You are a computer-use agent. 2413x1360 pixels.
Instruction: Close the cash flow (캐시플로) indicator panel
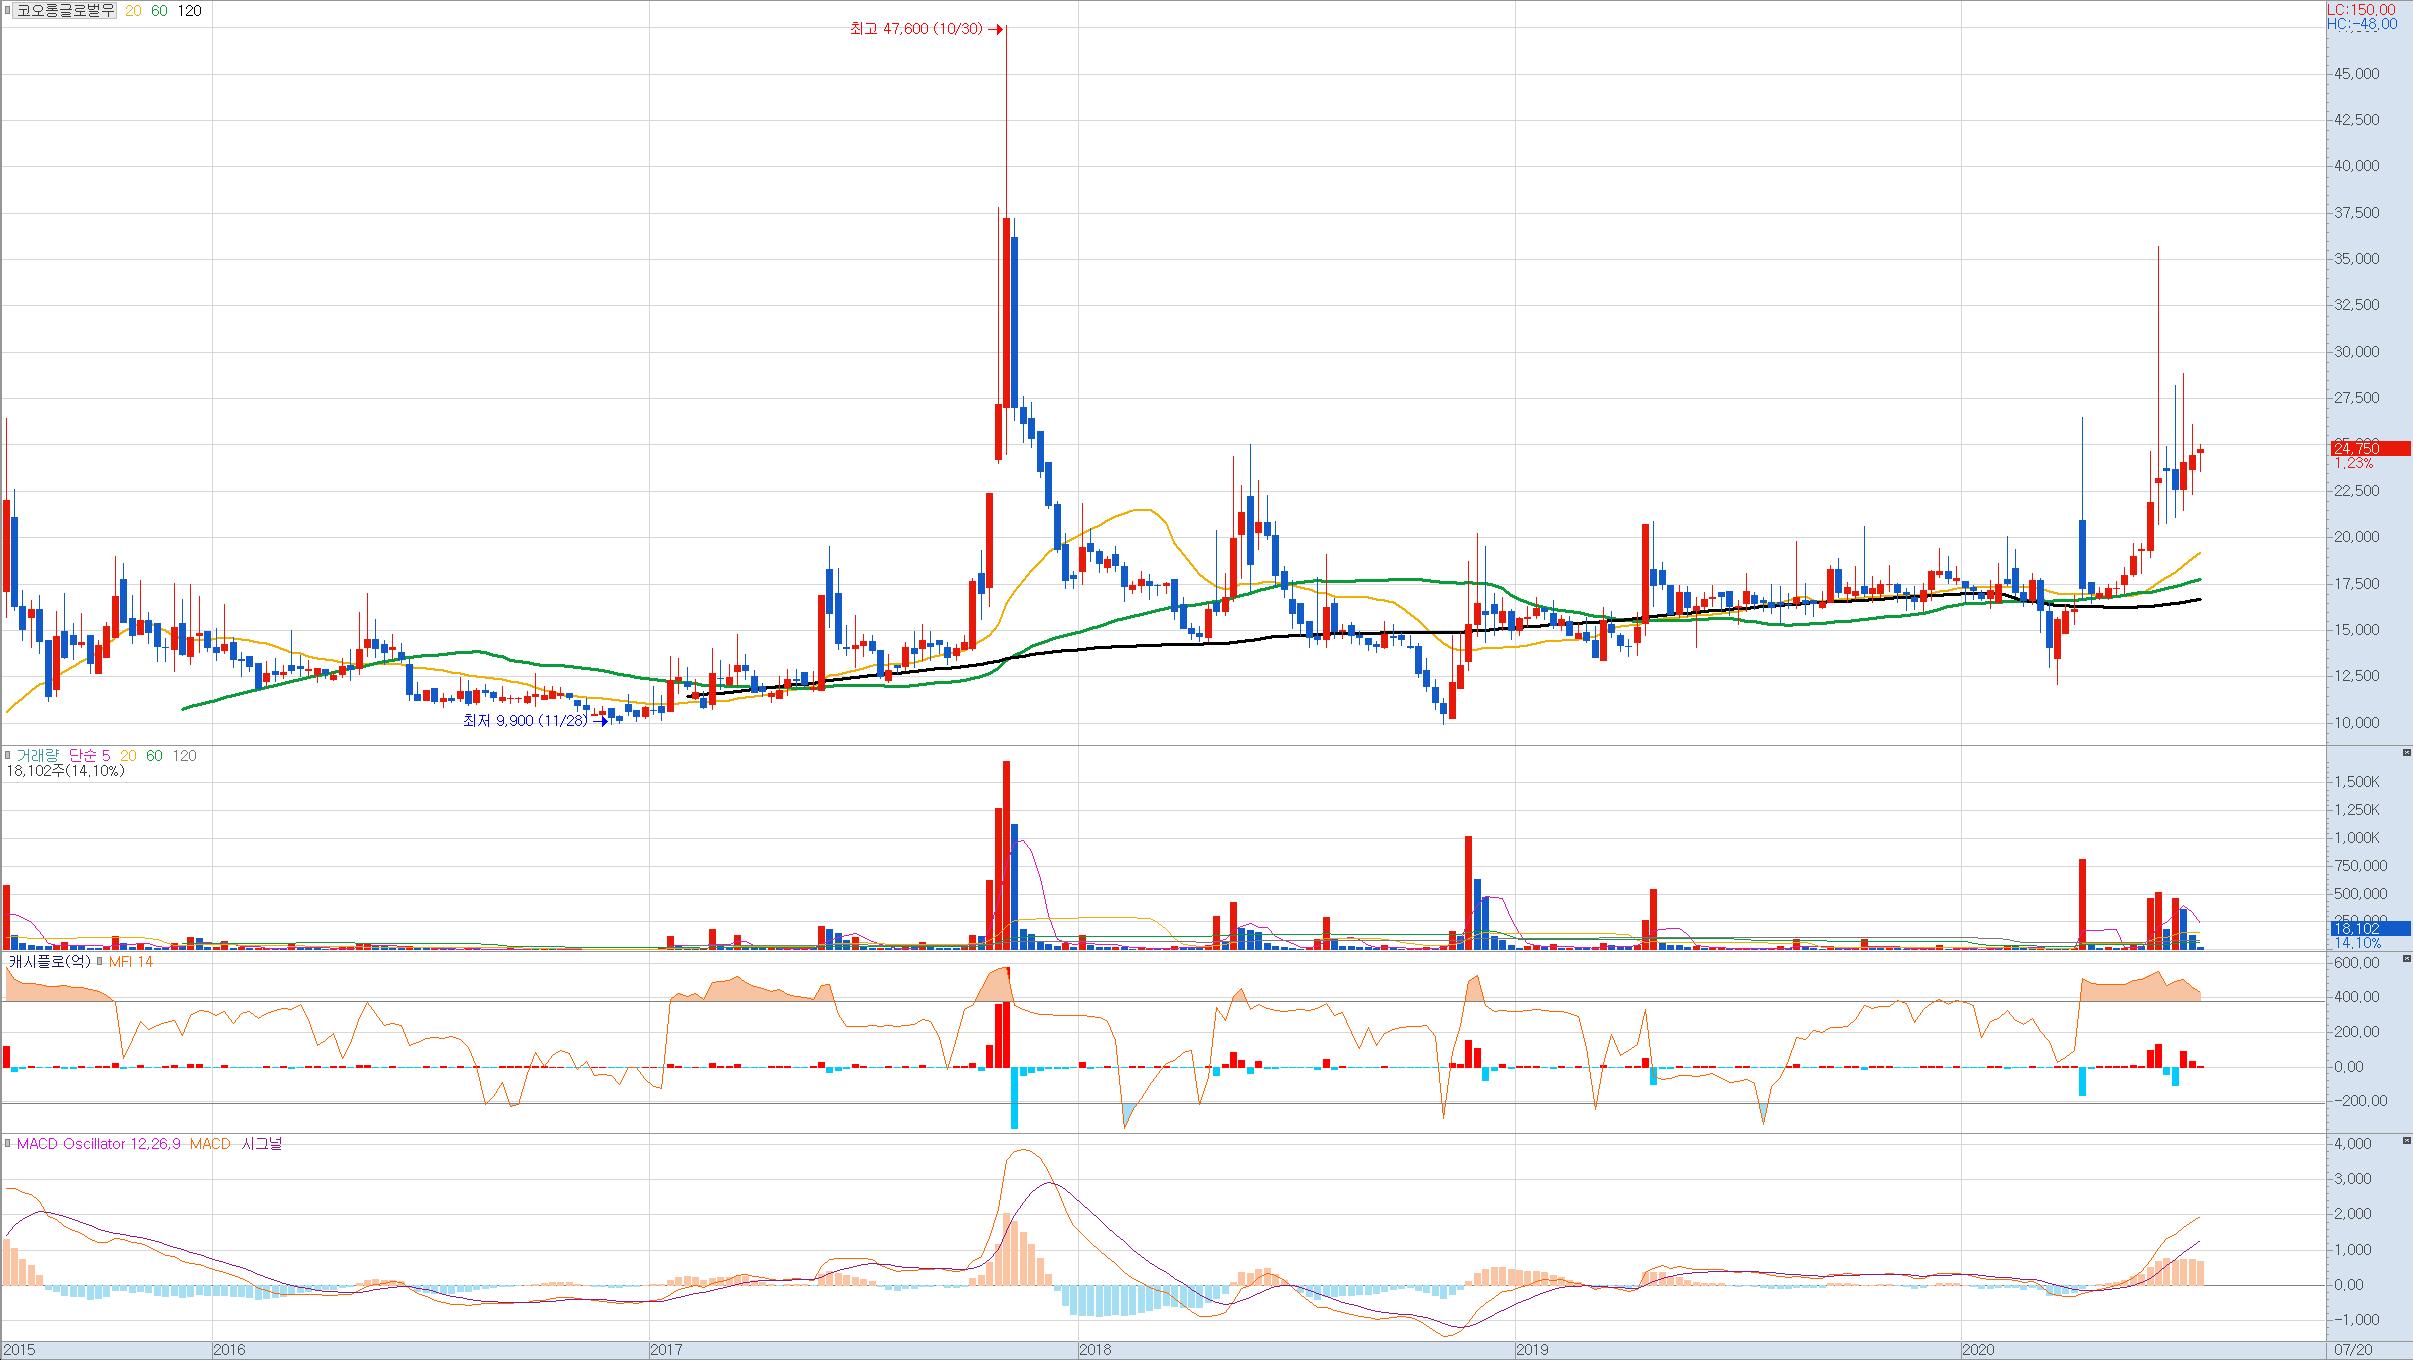[x=2406, y=959]
